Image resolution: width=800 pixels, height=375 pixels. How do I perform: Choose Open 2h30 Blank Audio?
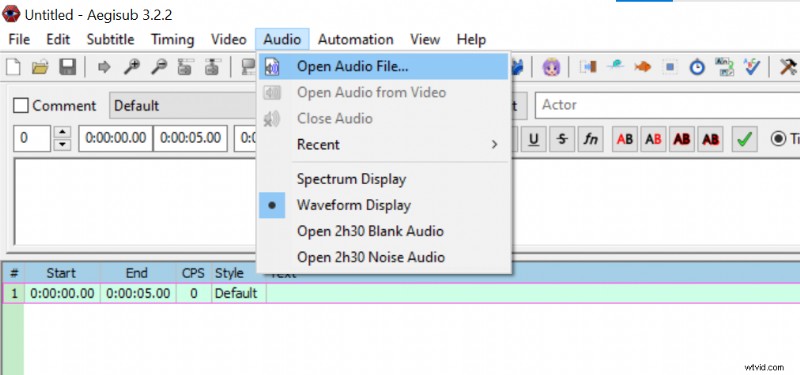point(384,231)
